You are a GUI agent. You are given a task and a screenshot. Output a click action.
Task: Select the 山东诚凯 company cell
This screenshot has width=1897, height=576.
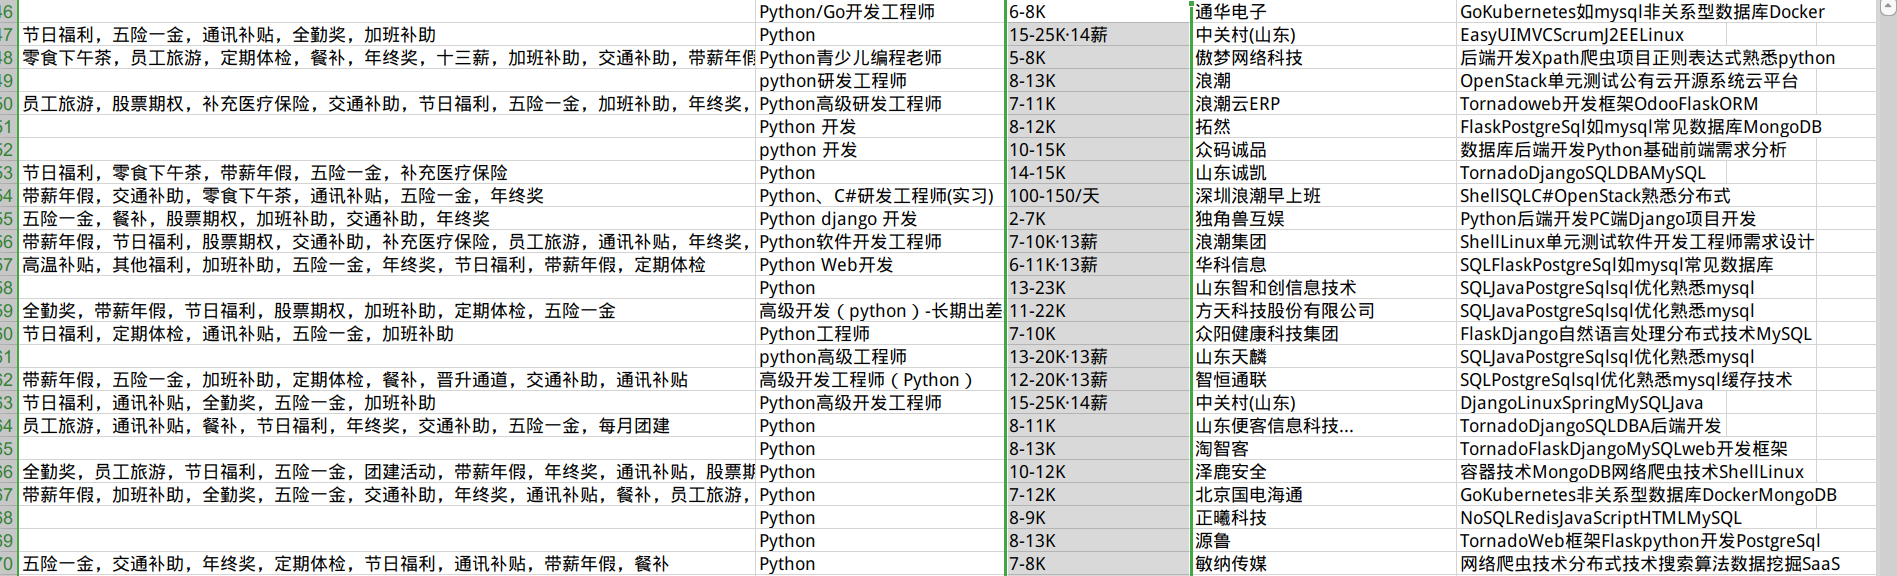(x=1324, y=173)
